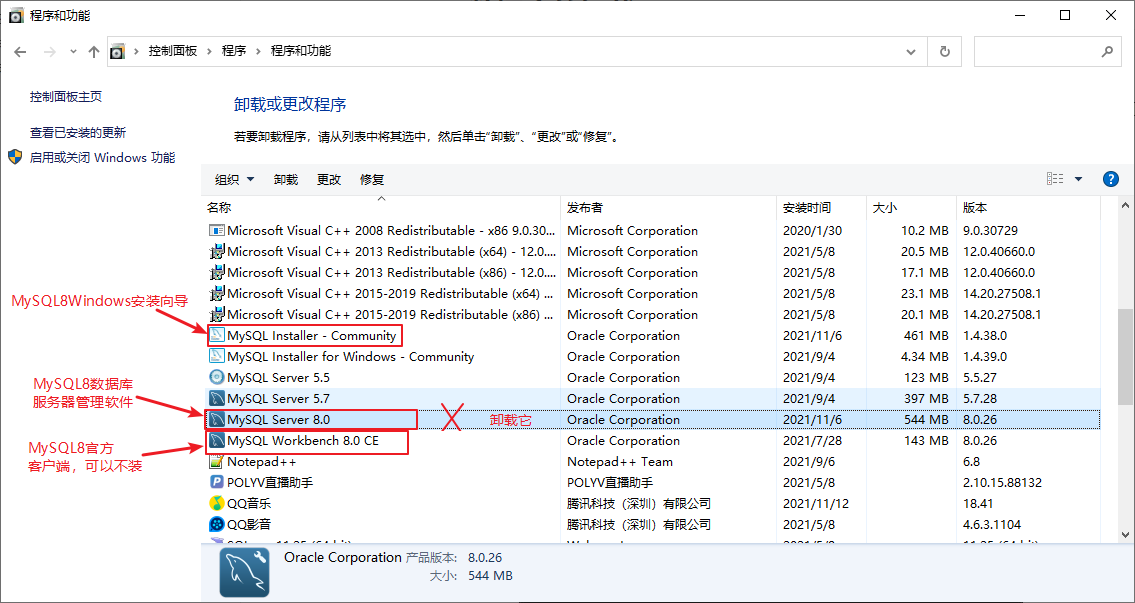The width and height of the screenshot is (1135, 603).
Task: Select the QQ音乐 row name
Action: pyautogui.click(x=249, y=503)
